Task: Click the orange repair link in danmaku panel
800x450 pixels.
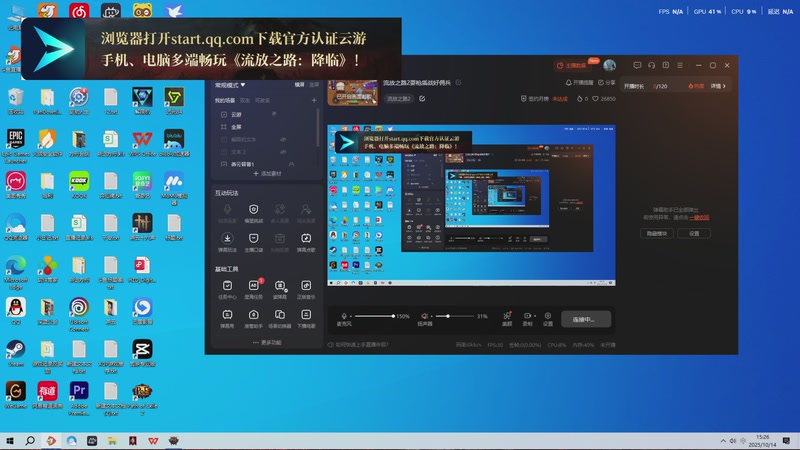Action: pyautogui.click(x=699, y=217)
